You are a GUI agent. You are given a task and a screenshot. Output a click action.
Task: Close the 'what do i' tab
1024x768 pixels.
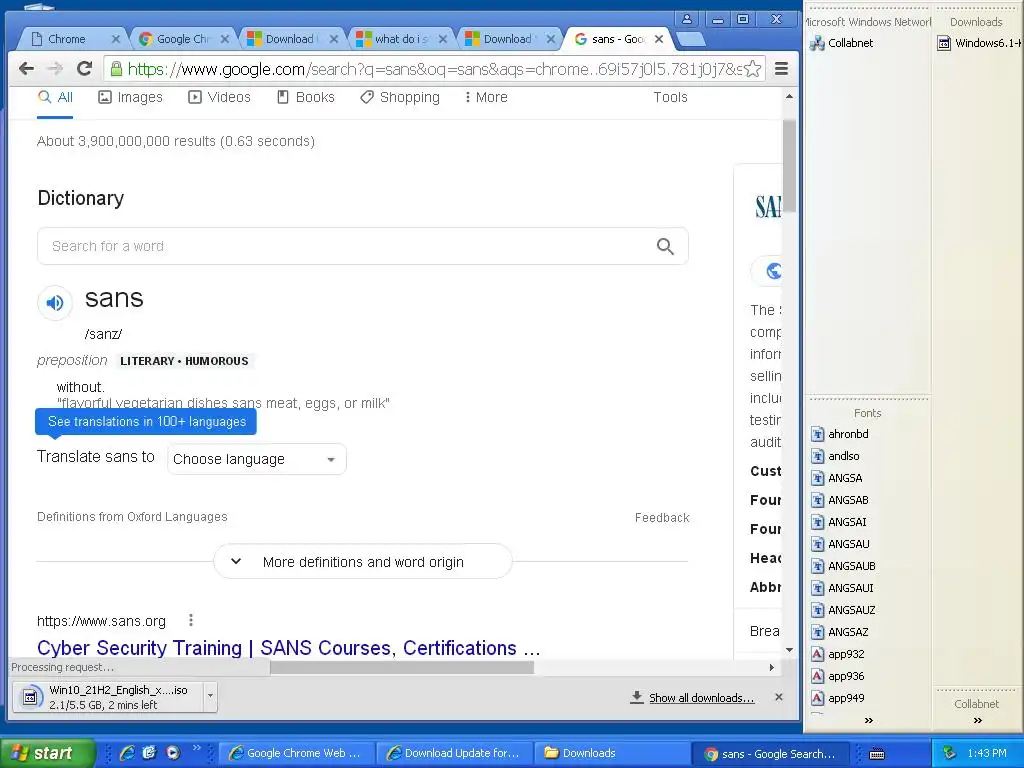click(x=443, y=39)
